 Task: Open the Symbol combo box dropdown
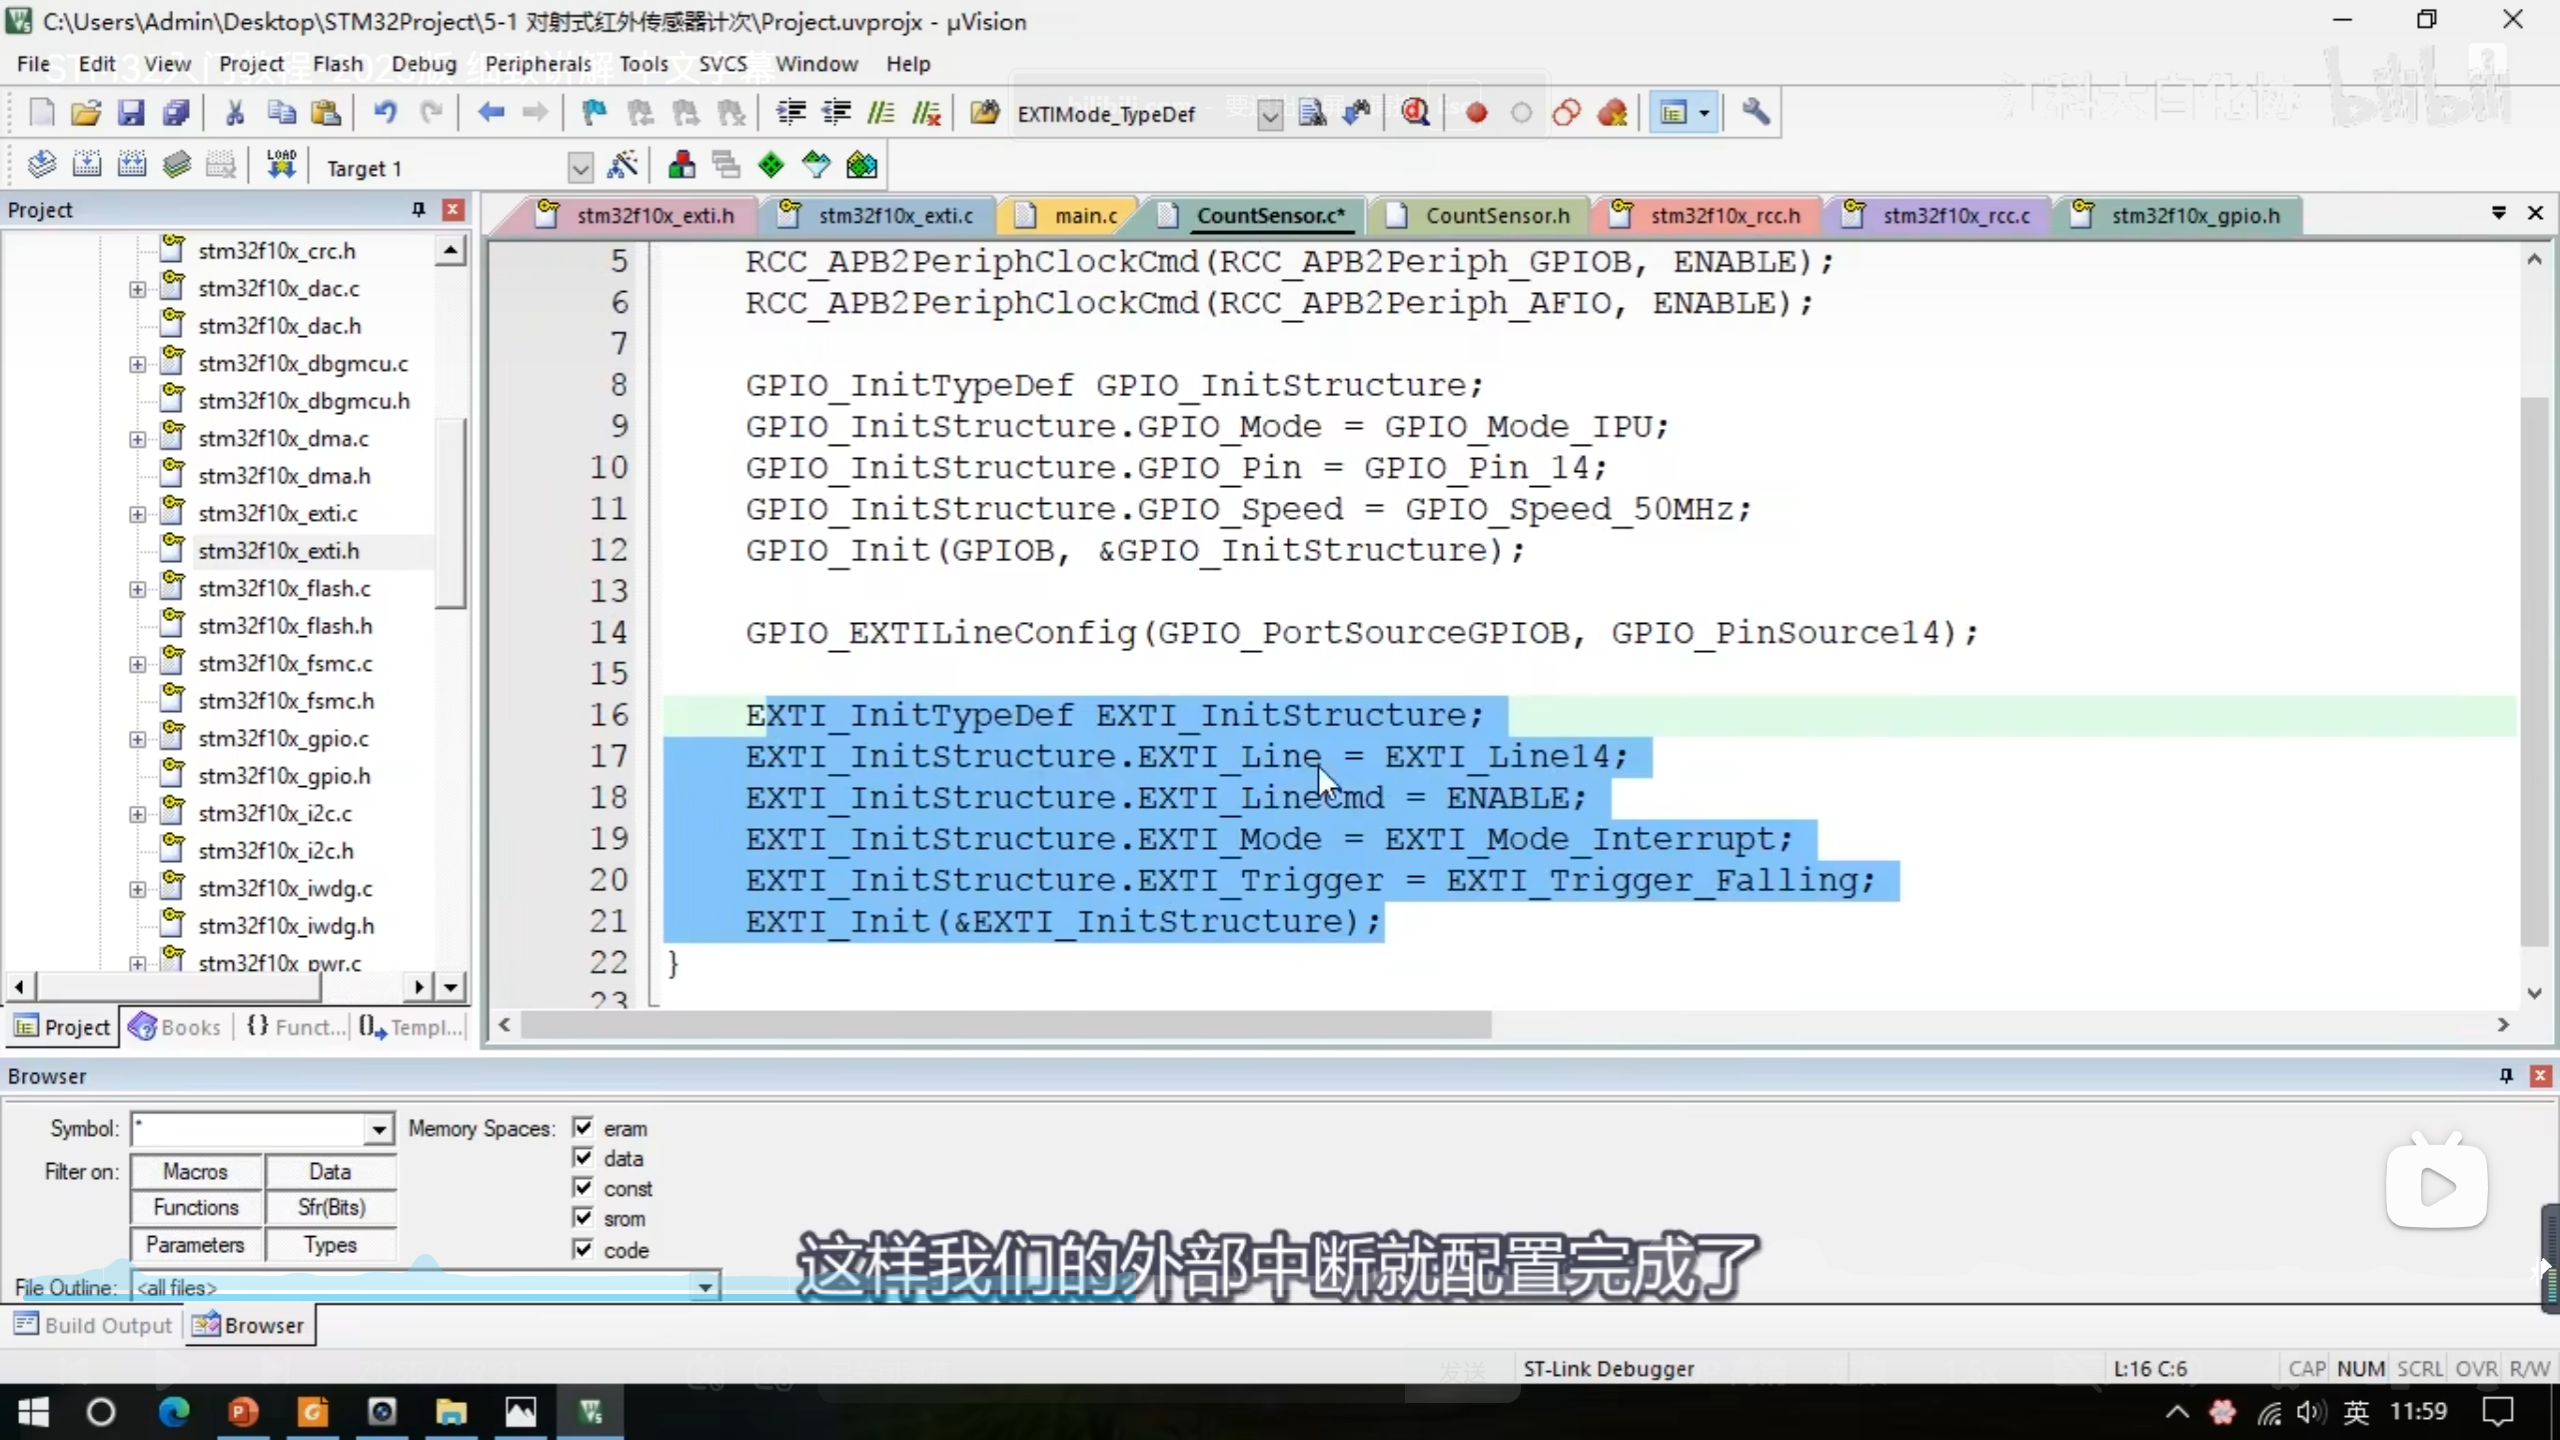379,1129
